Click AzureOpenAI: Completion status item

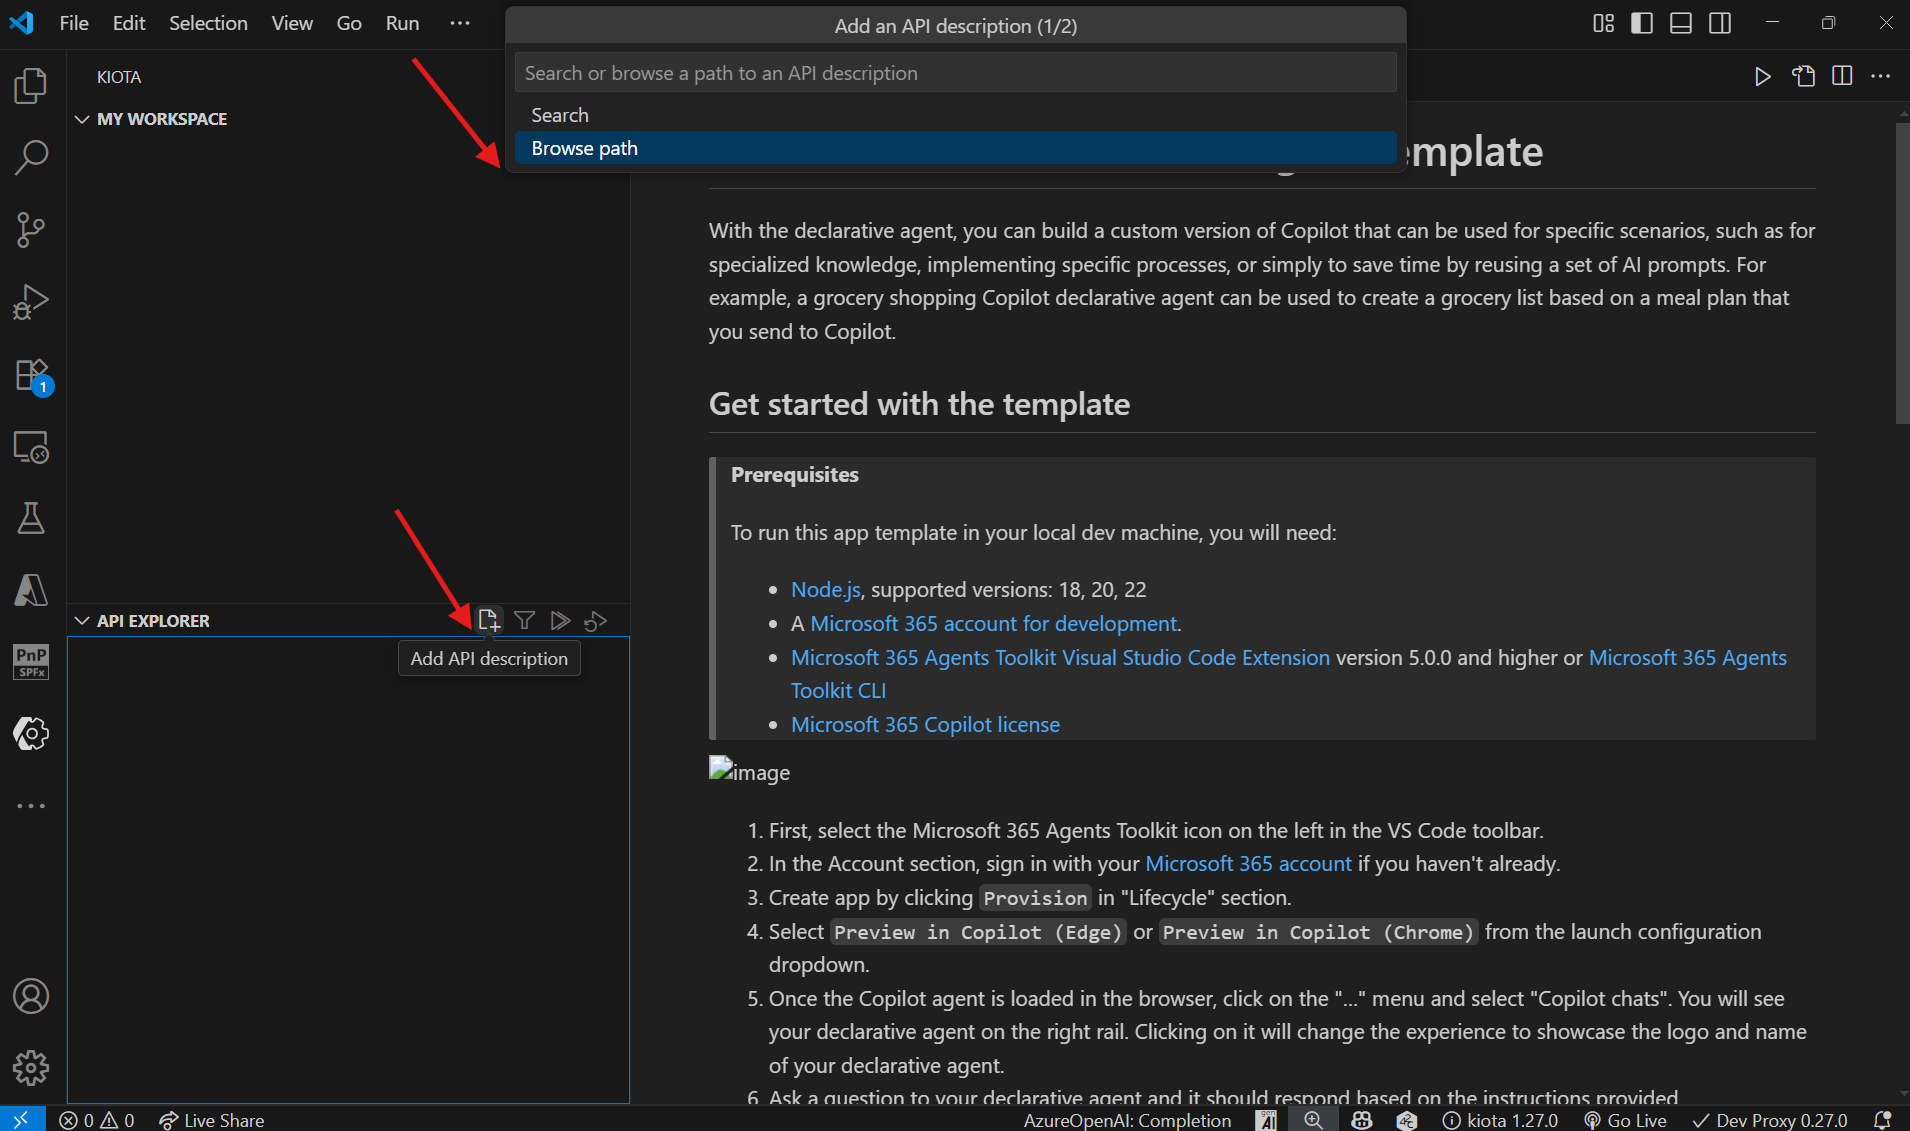[1127, 1120]
